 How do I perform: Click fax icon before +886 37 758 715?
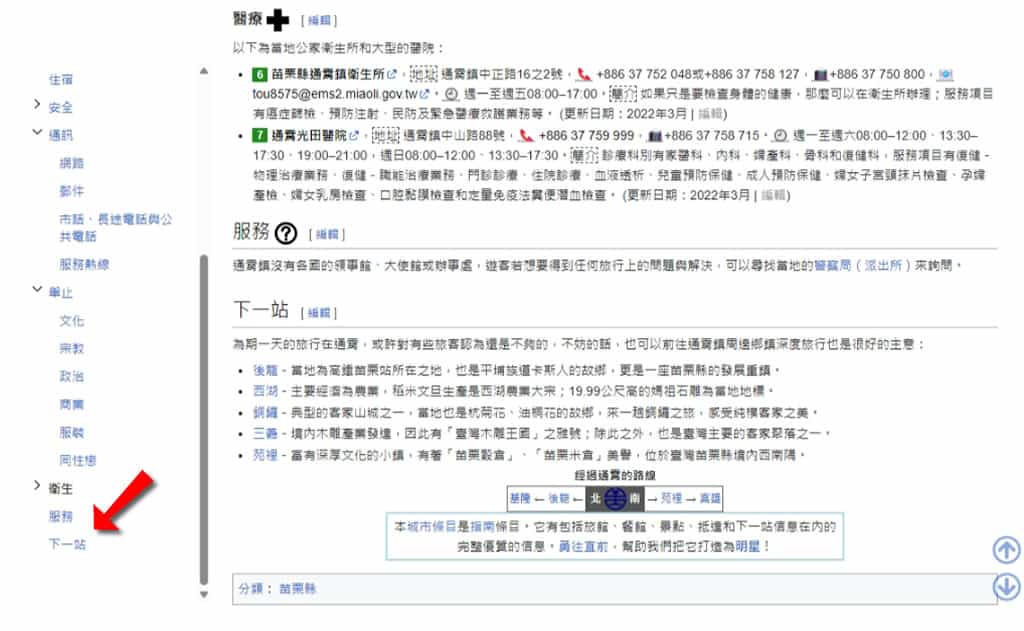[654, 136]
